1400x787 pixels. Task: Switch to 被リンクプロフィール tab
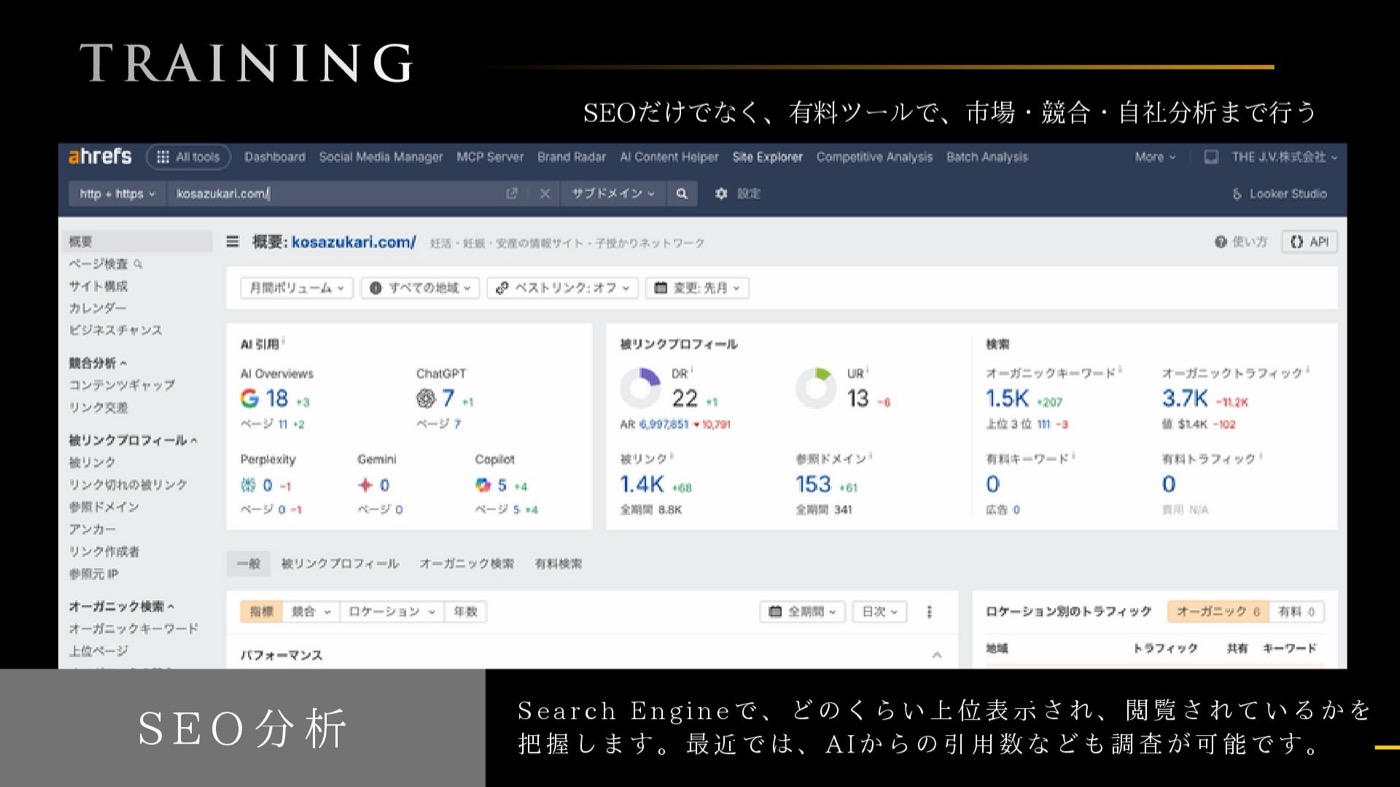click(x=340, y=564)
